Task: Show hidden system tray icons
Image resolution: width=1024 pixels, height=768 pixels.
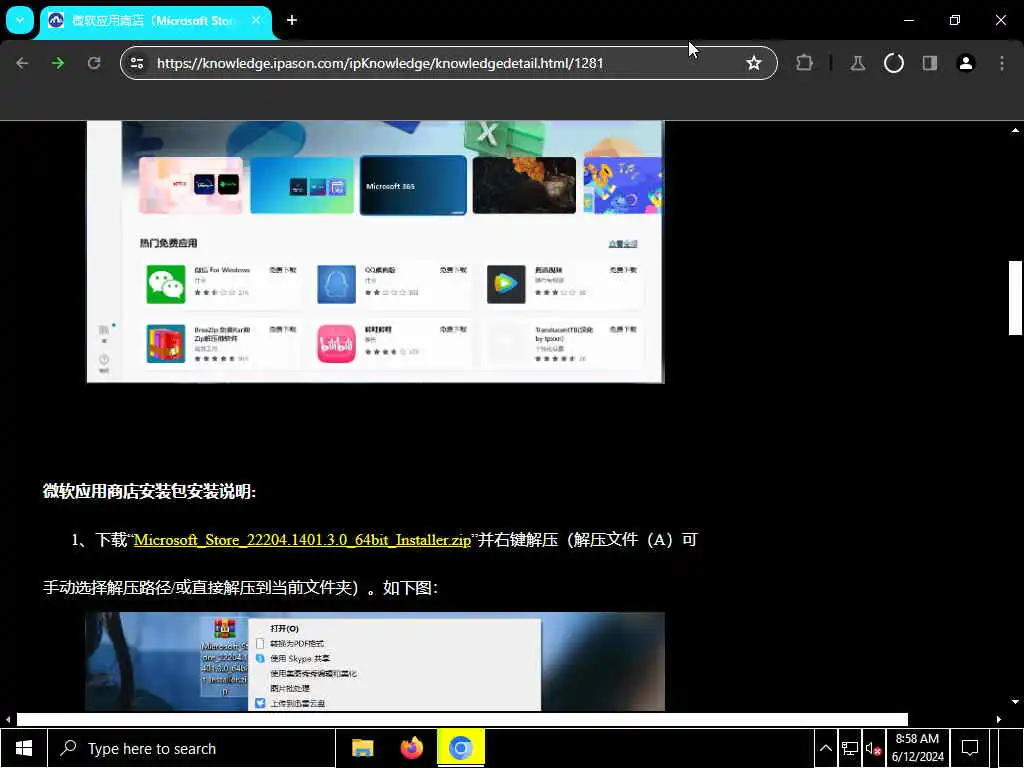Action: click(825, 748)
